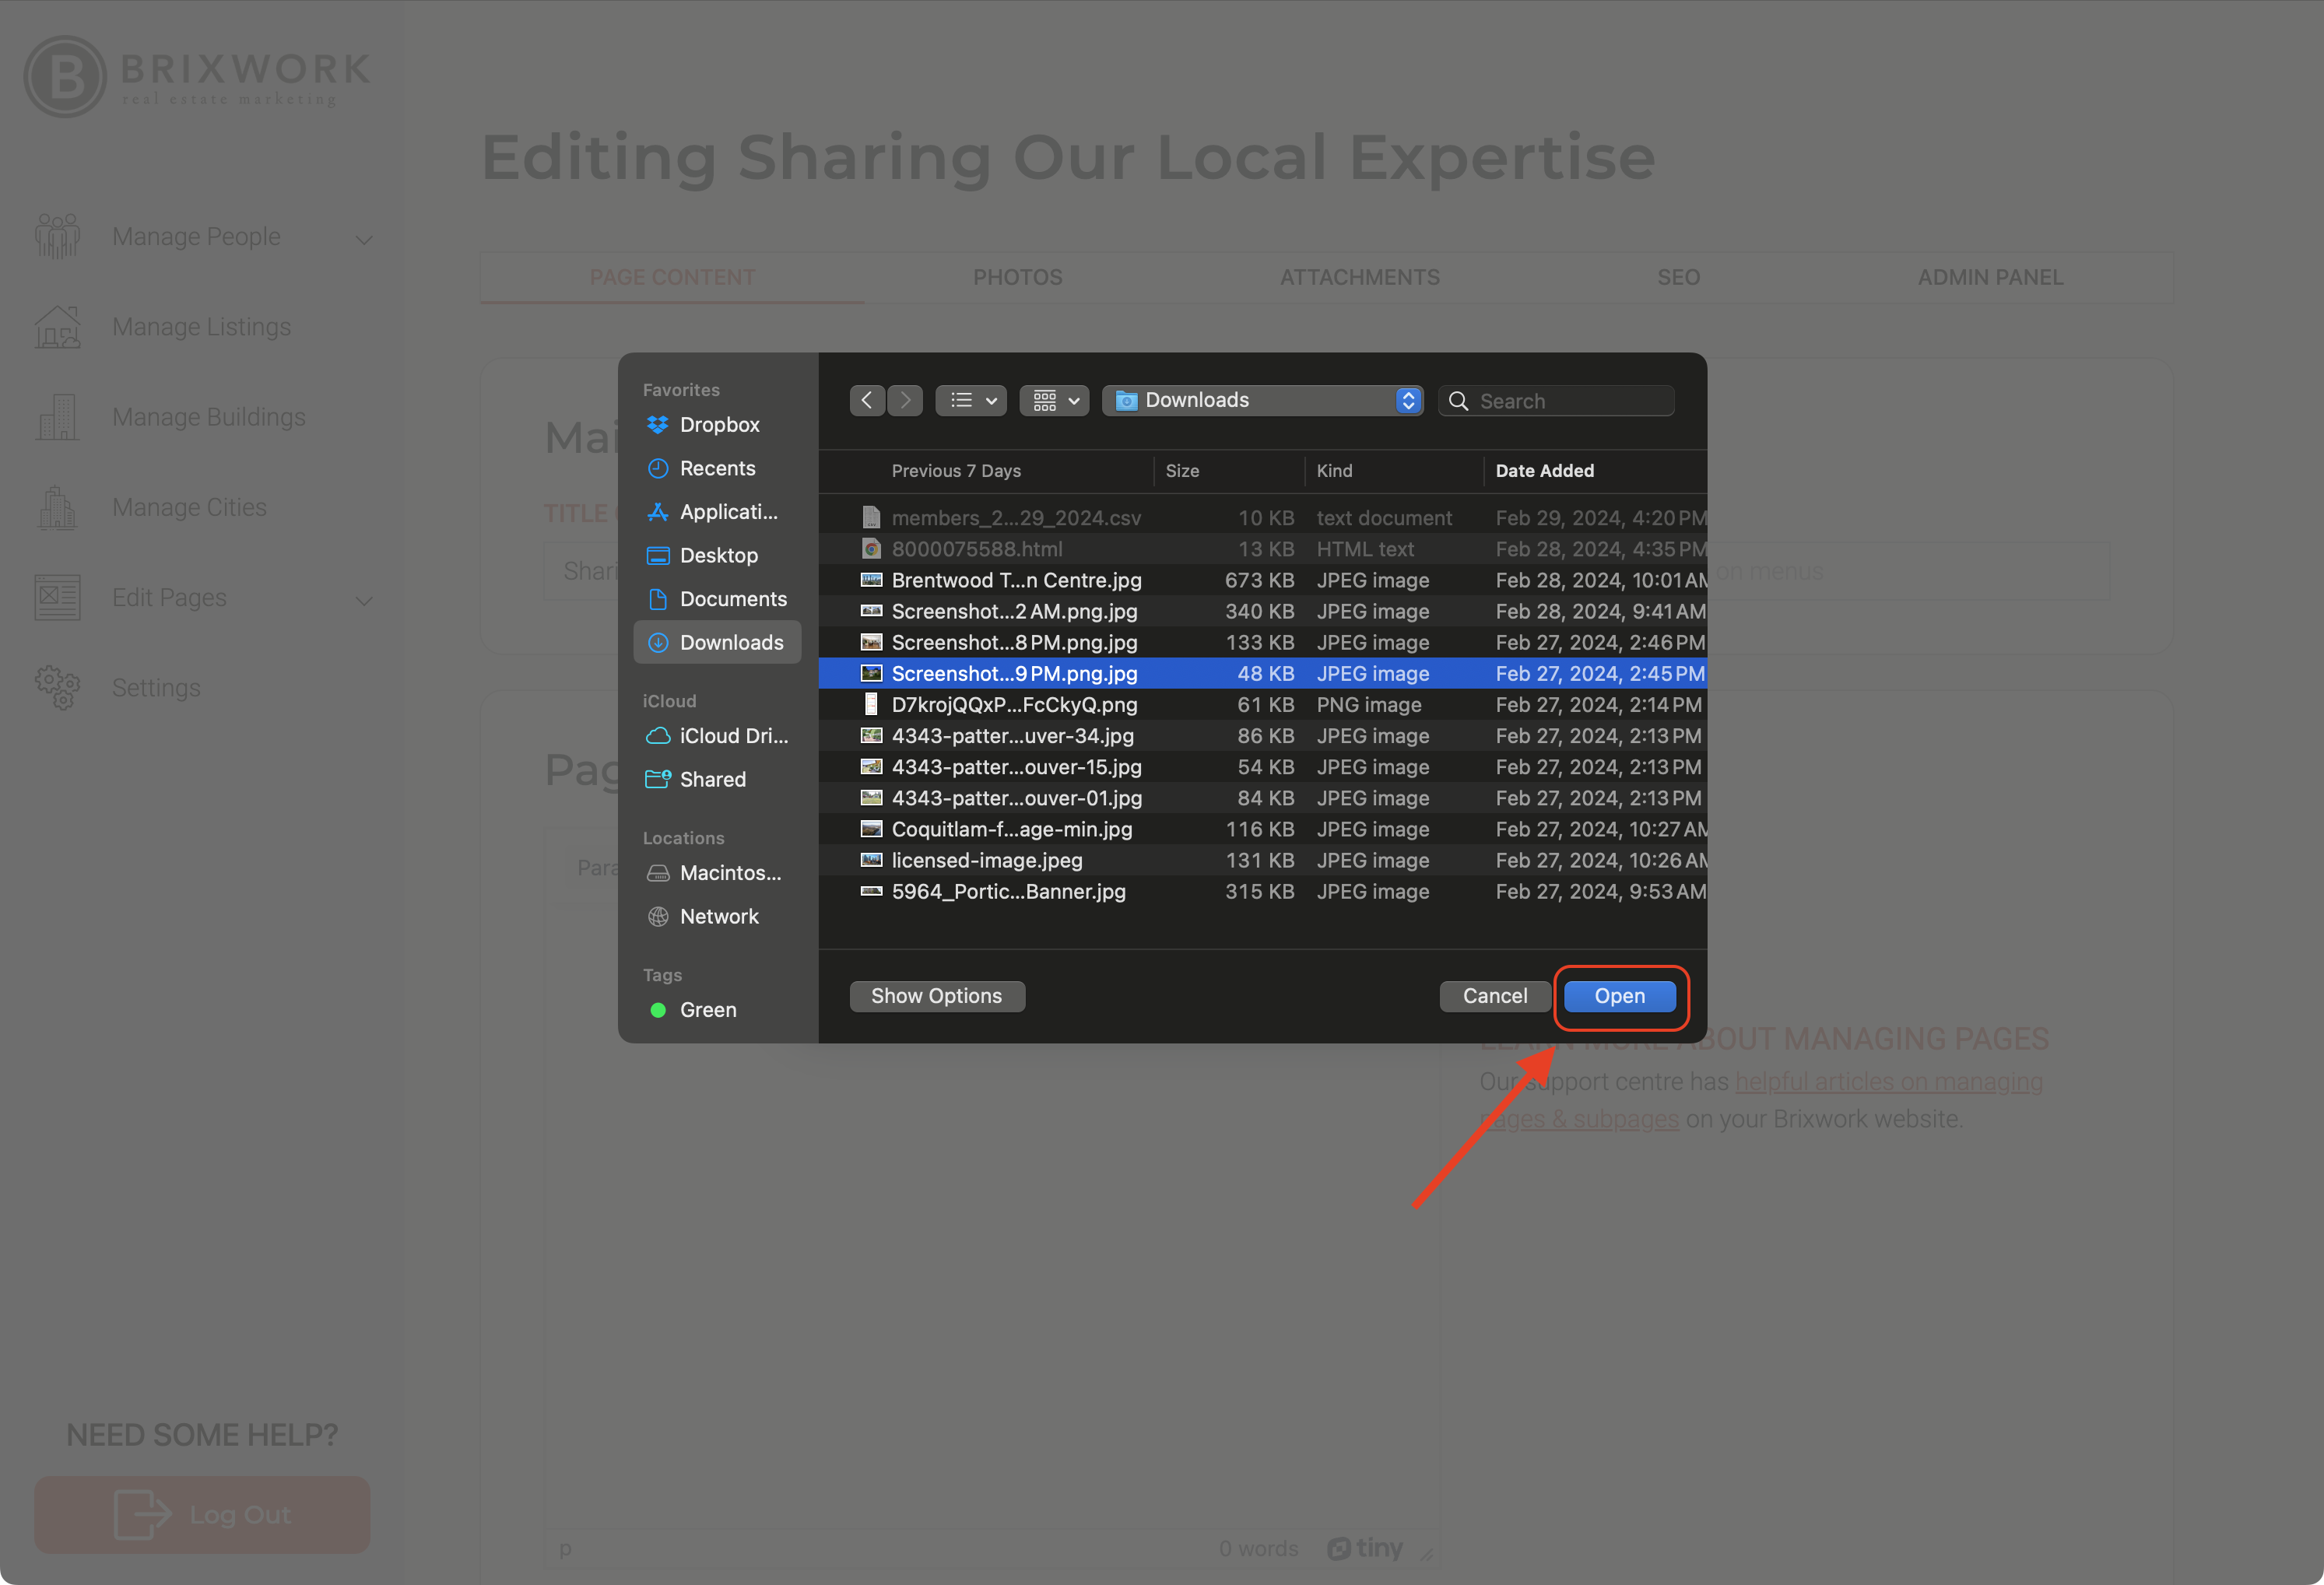Filter by Green tag
This screenshot has height=1585, width=2324.
coord(707,1010)
